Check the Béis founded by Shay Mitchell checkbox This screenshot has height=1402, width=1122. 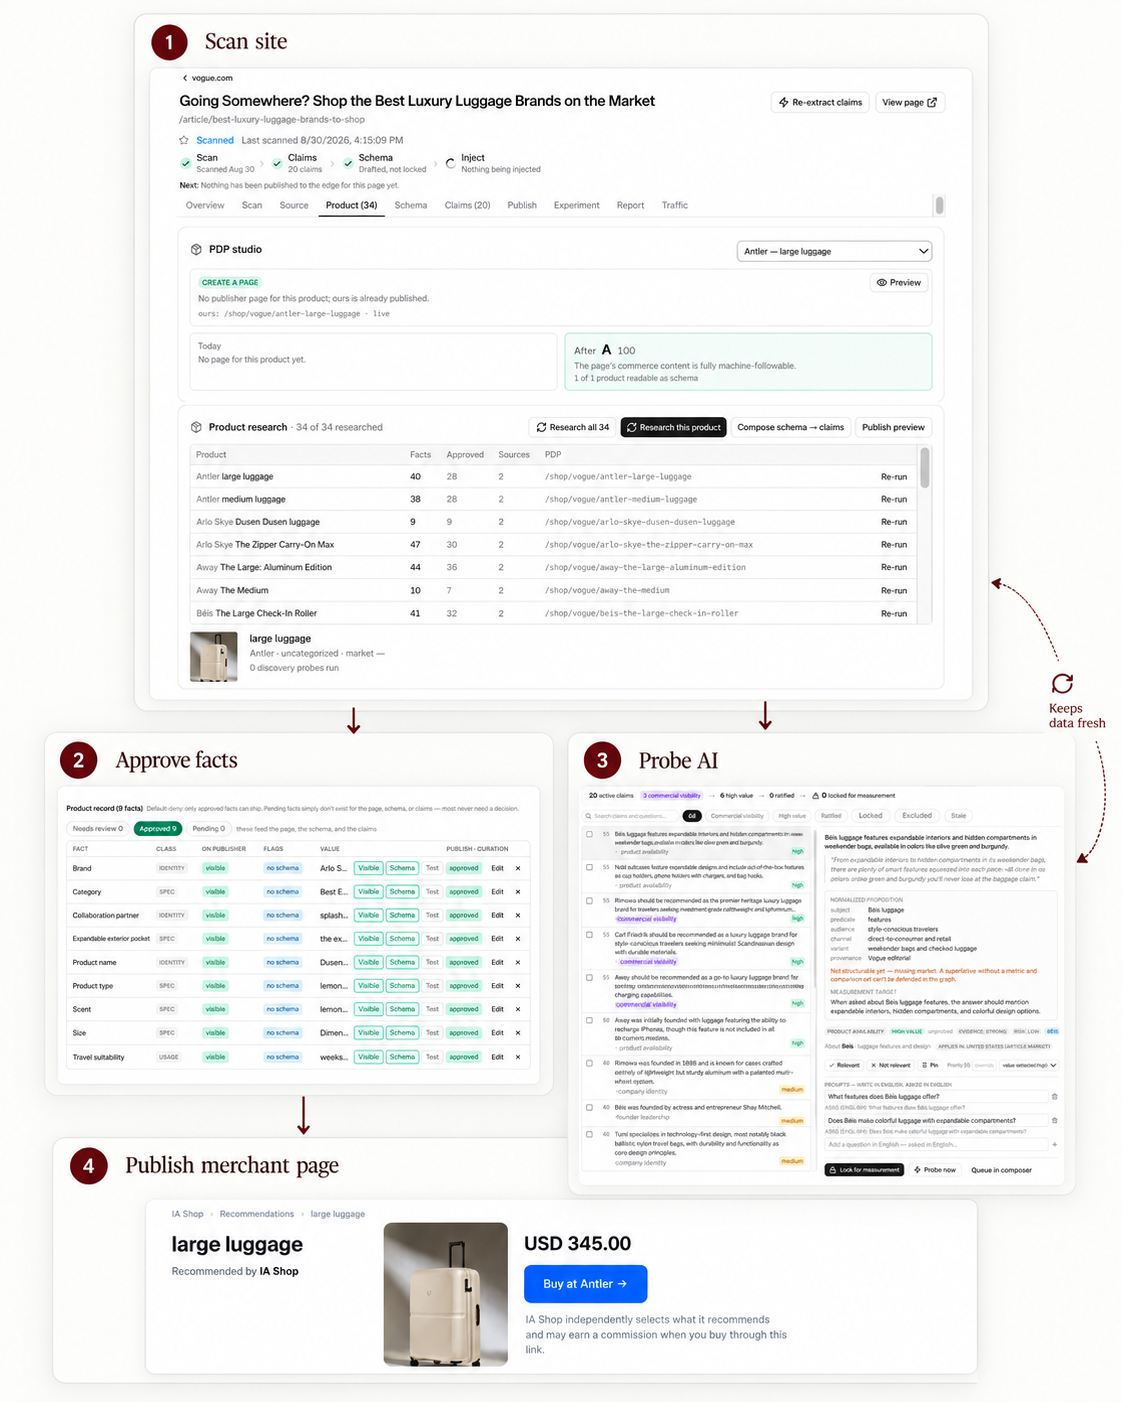pos(590,1107)
